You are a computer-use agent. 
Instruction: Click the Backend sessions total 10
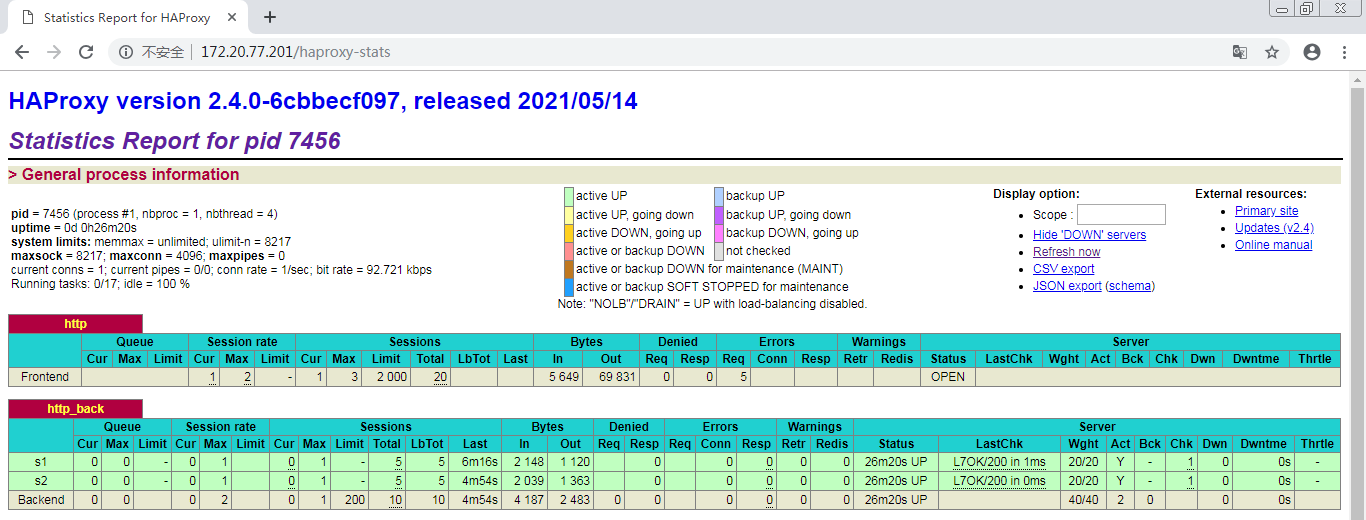pos(395,500)
